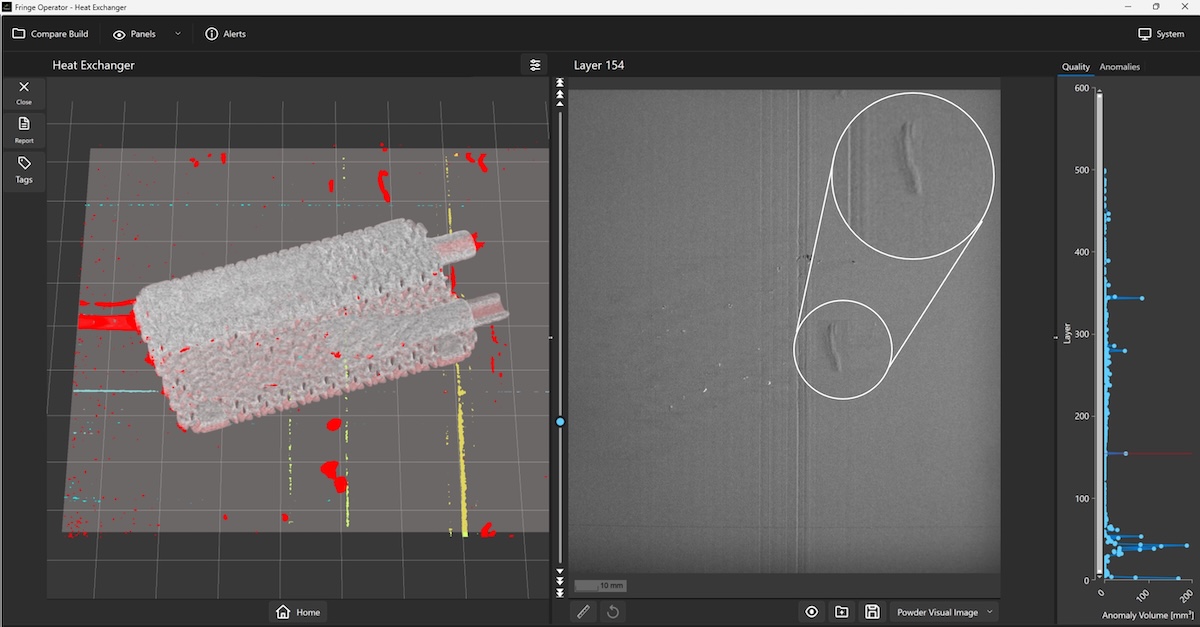Image resolution: width=1200 pixels, height=627 pixels.
Task: Open the Report icon in left sidebar
Action: pos(24,129)
